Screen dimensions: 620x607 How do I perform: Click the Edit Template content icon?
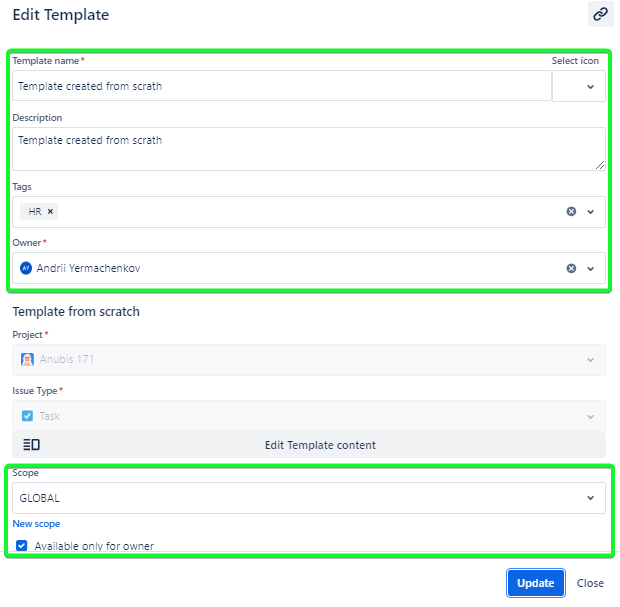pos(31,445)
